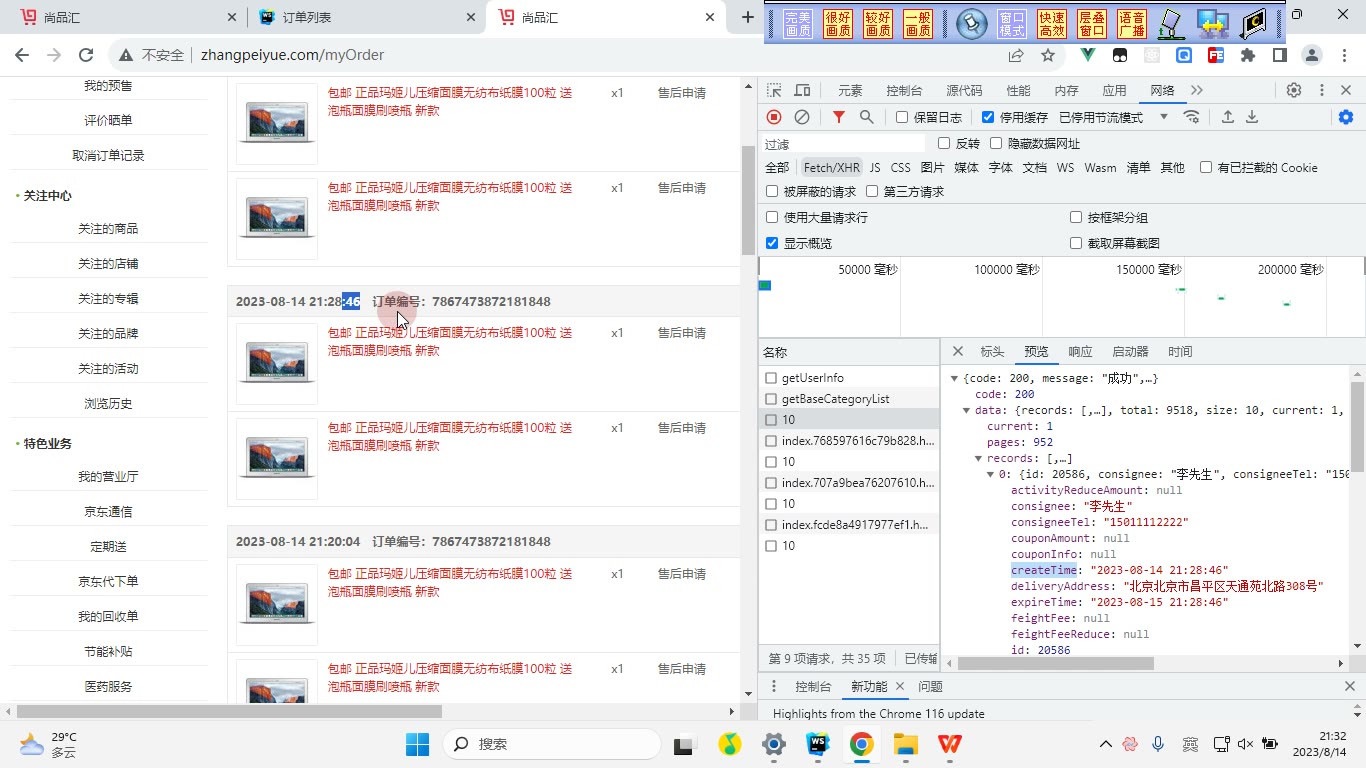1366x768 pixels.
Task: Open DevTools settings gear
Action: point(1294,90)
